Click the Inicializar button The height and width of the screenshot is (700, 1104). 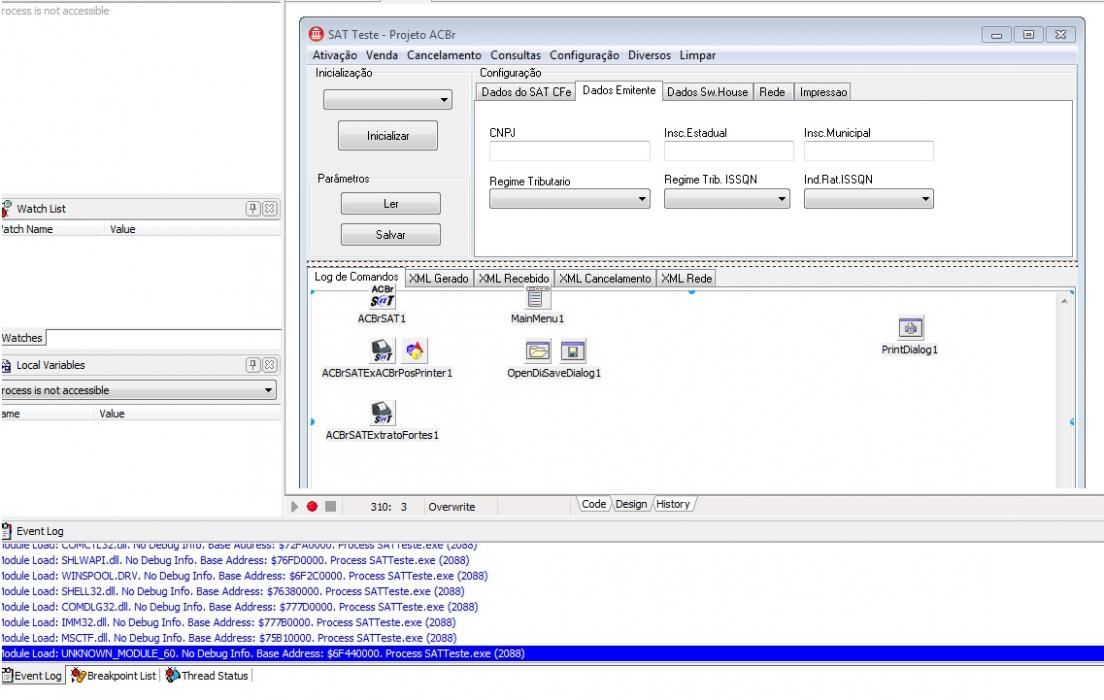[388, 135]
